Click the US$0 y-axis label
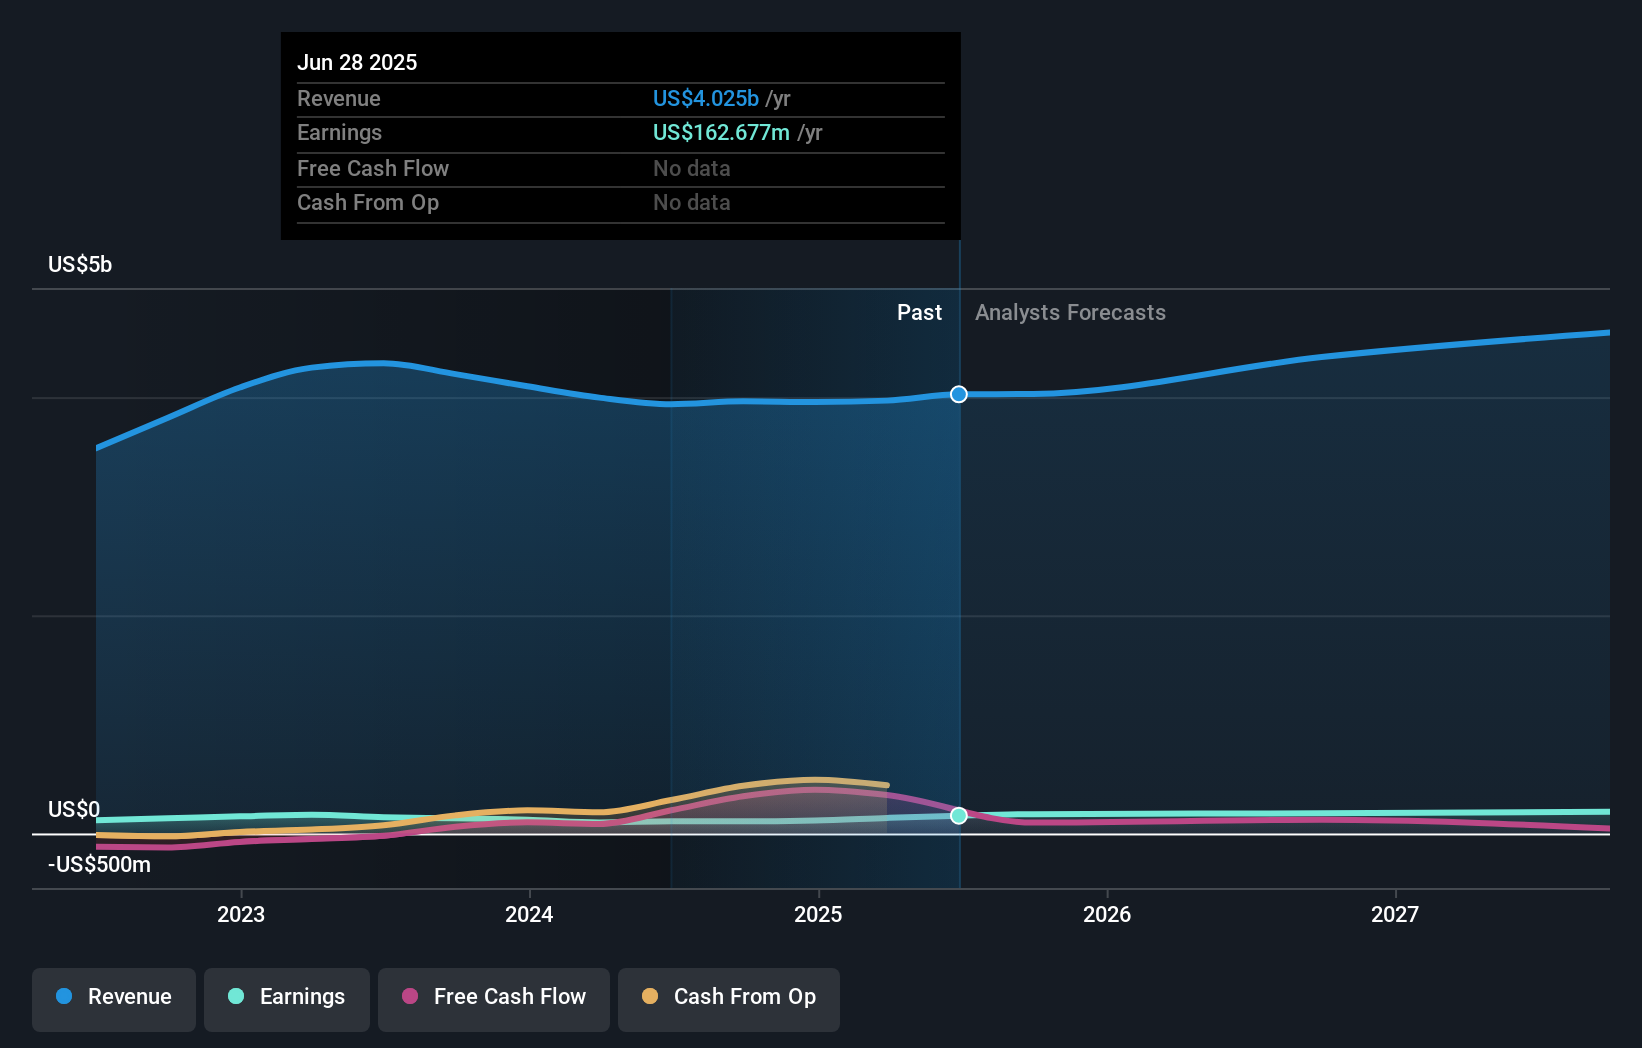1642x1048 pixels. [x=74, y=809]
